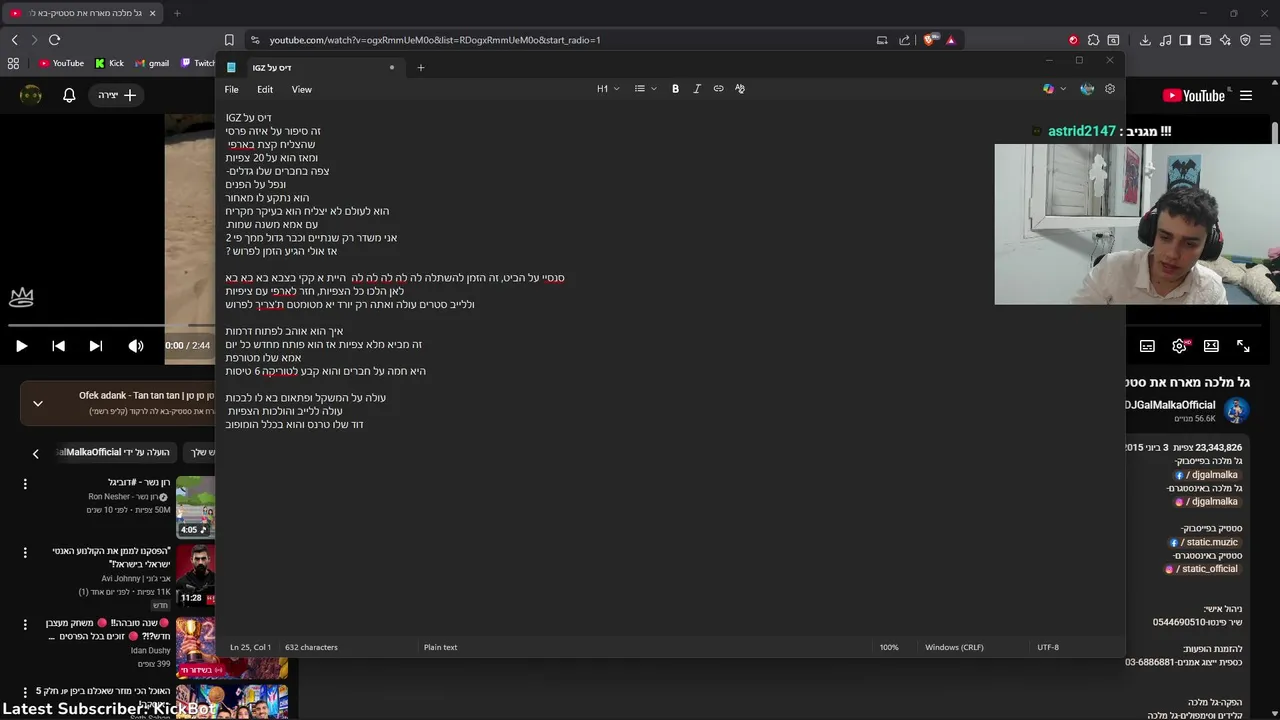1280x720 pixels.
Task: Toggle italic formatting in Notepad
Action: [x=697, y=89]
